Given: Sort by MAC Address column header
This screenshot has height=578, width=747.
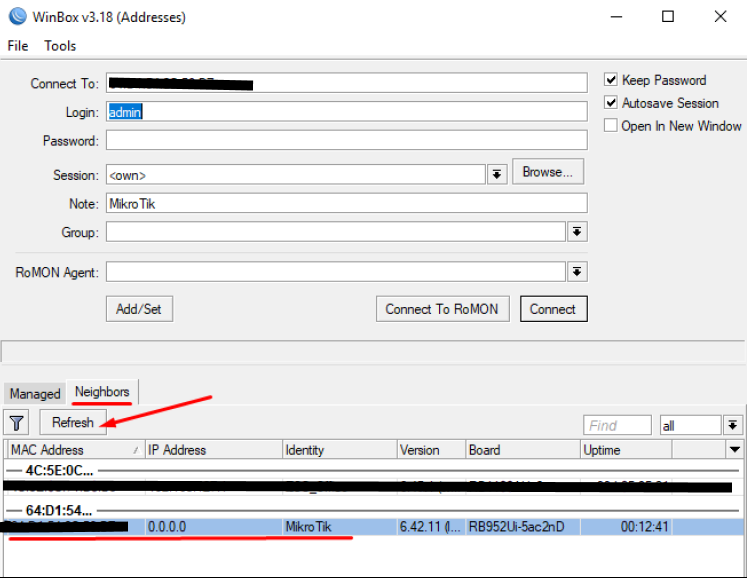Looking at the screenshot, I should 76,449.
